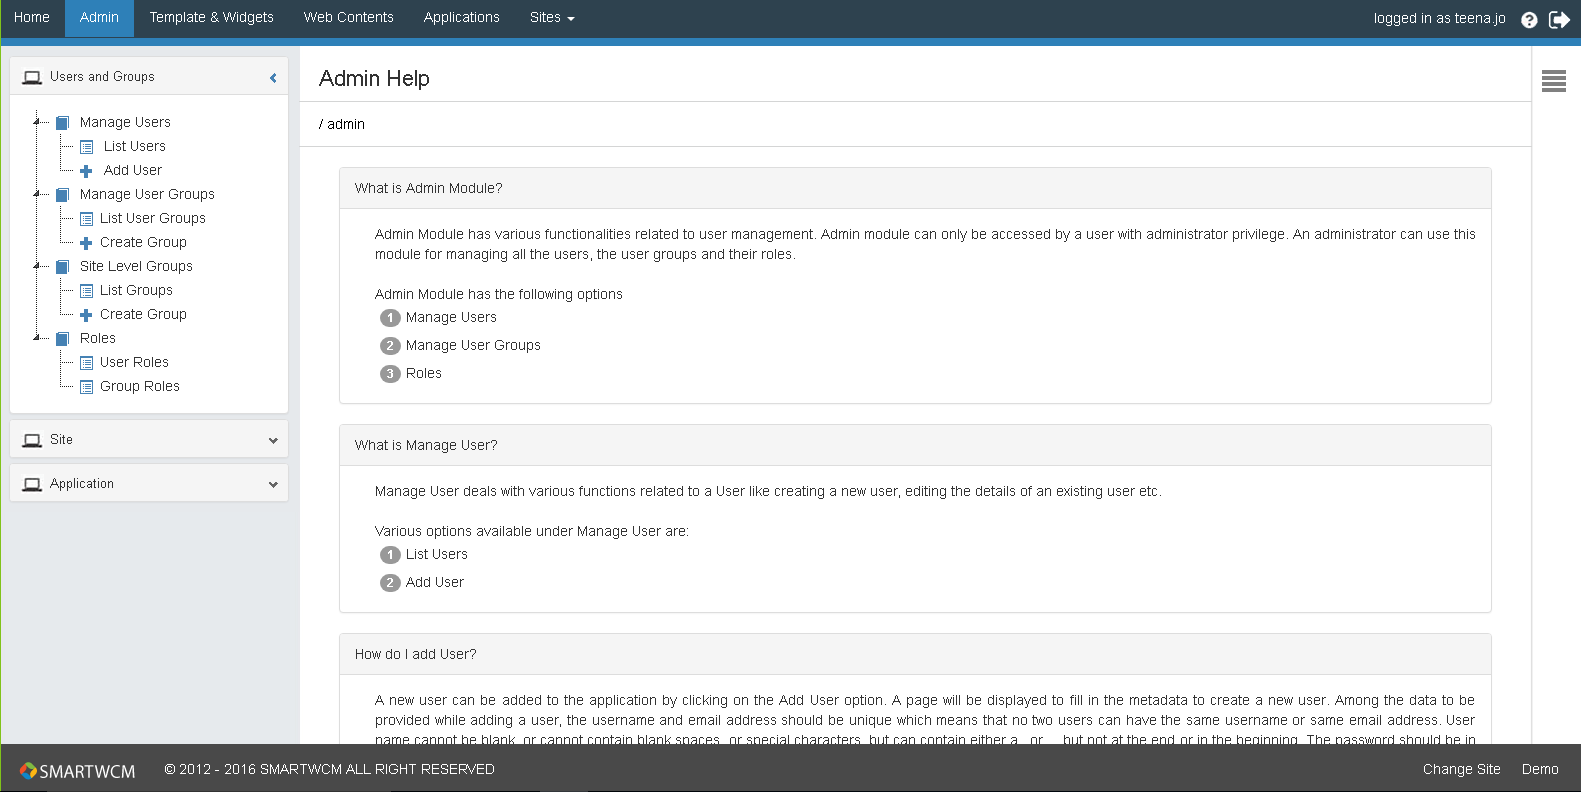Click the logout arrow icon
Screen dimensions: 1581x792
click(1559, 19)
